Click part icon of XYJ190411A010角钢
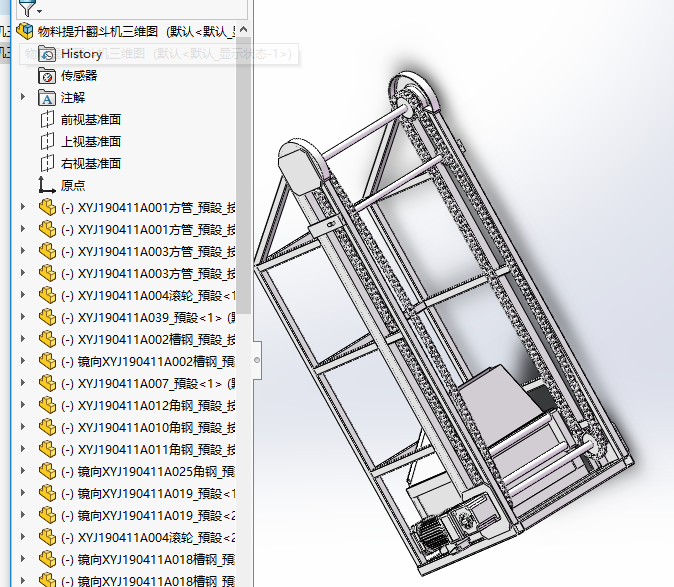Screen dimensions: 674x587 pyautogui.click(x=47, y=427)
